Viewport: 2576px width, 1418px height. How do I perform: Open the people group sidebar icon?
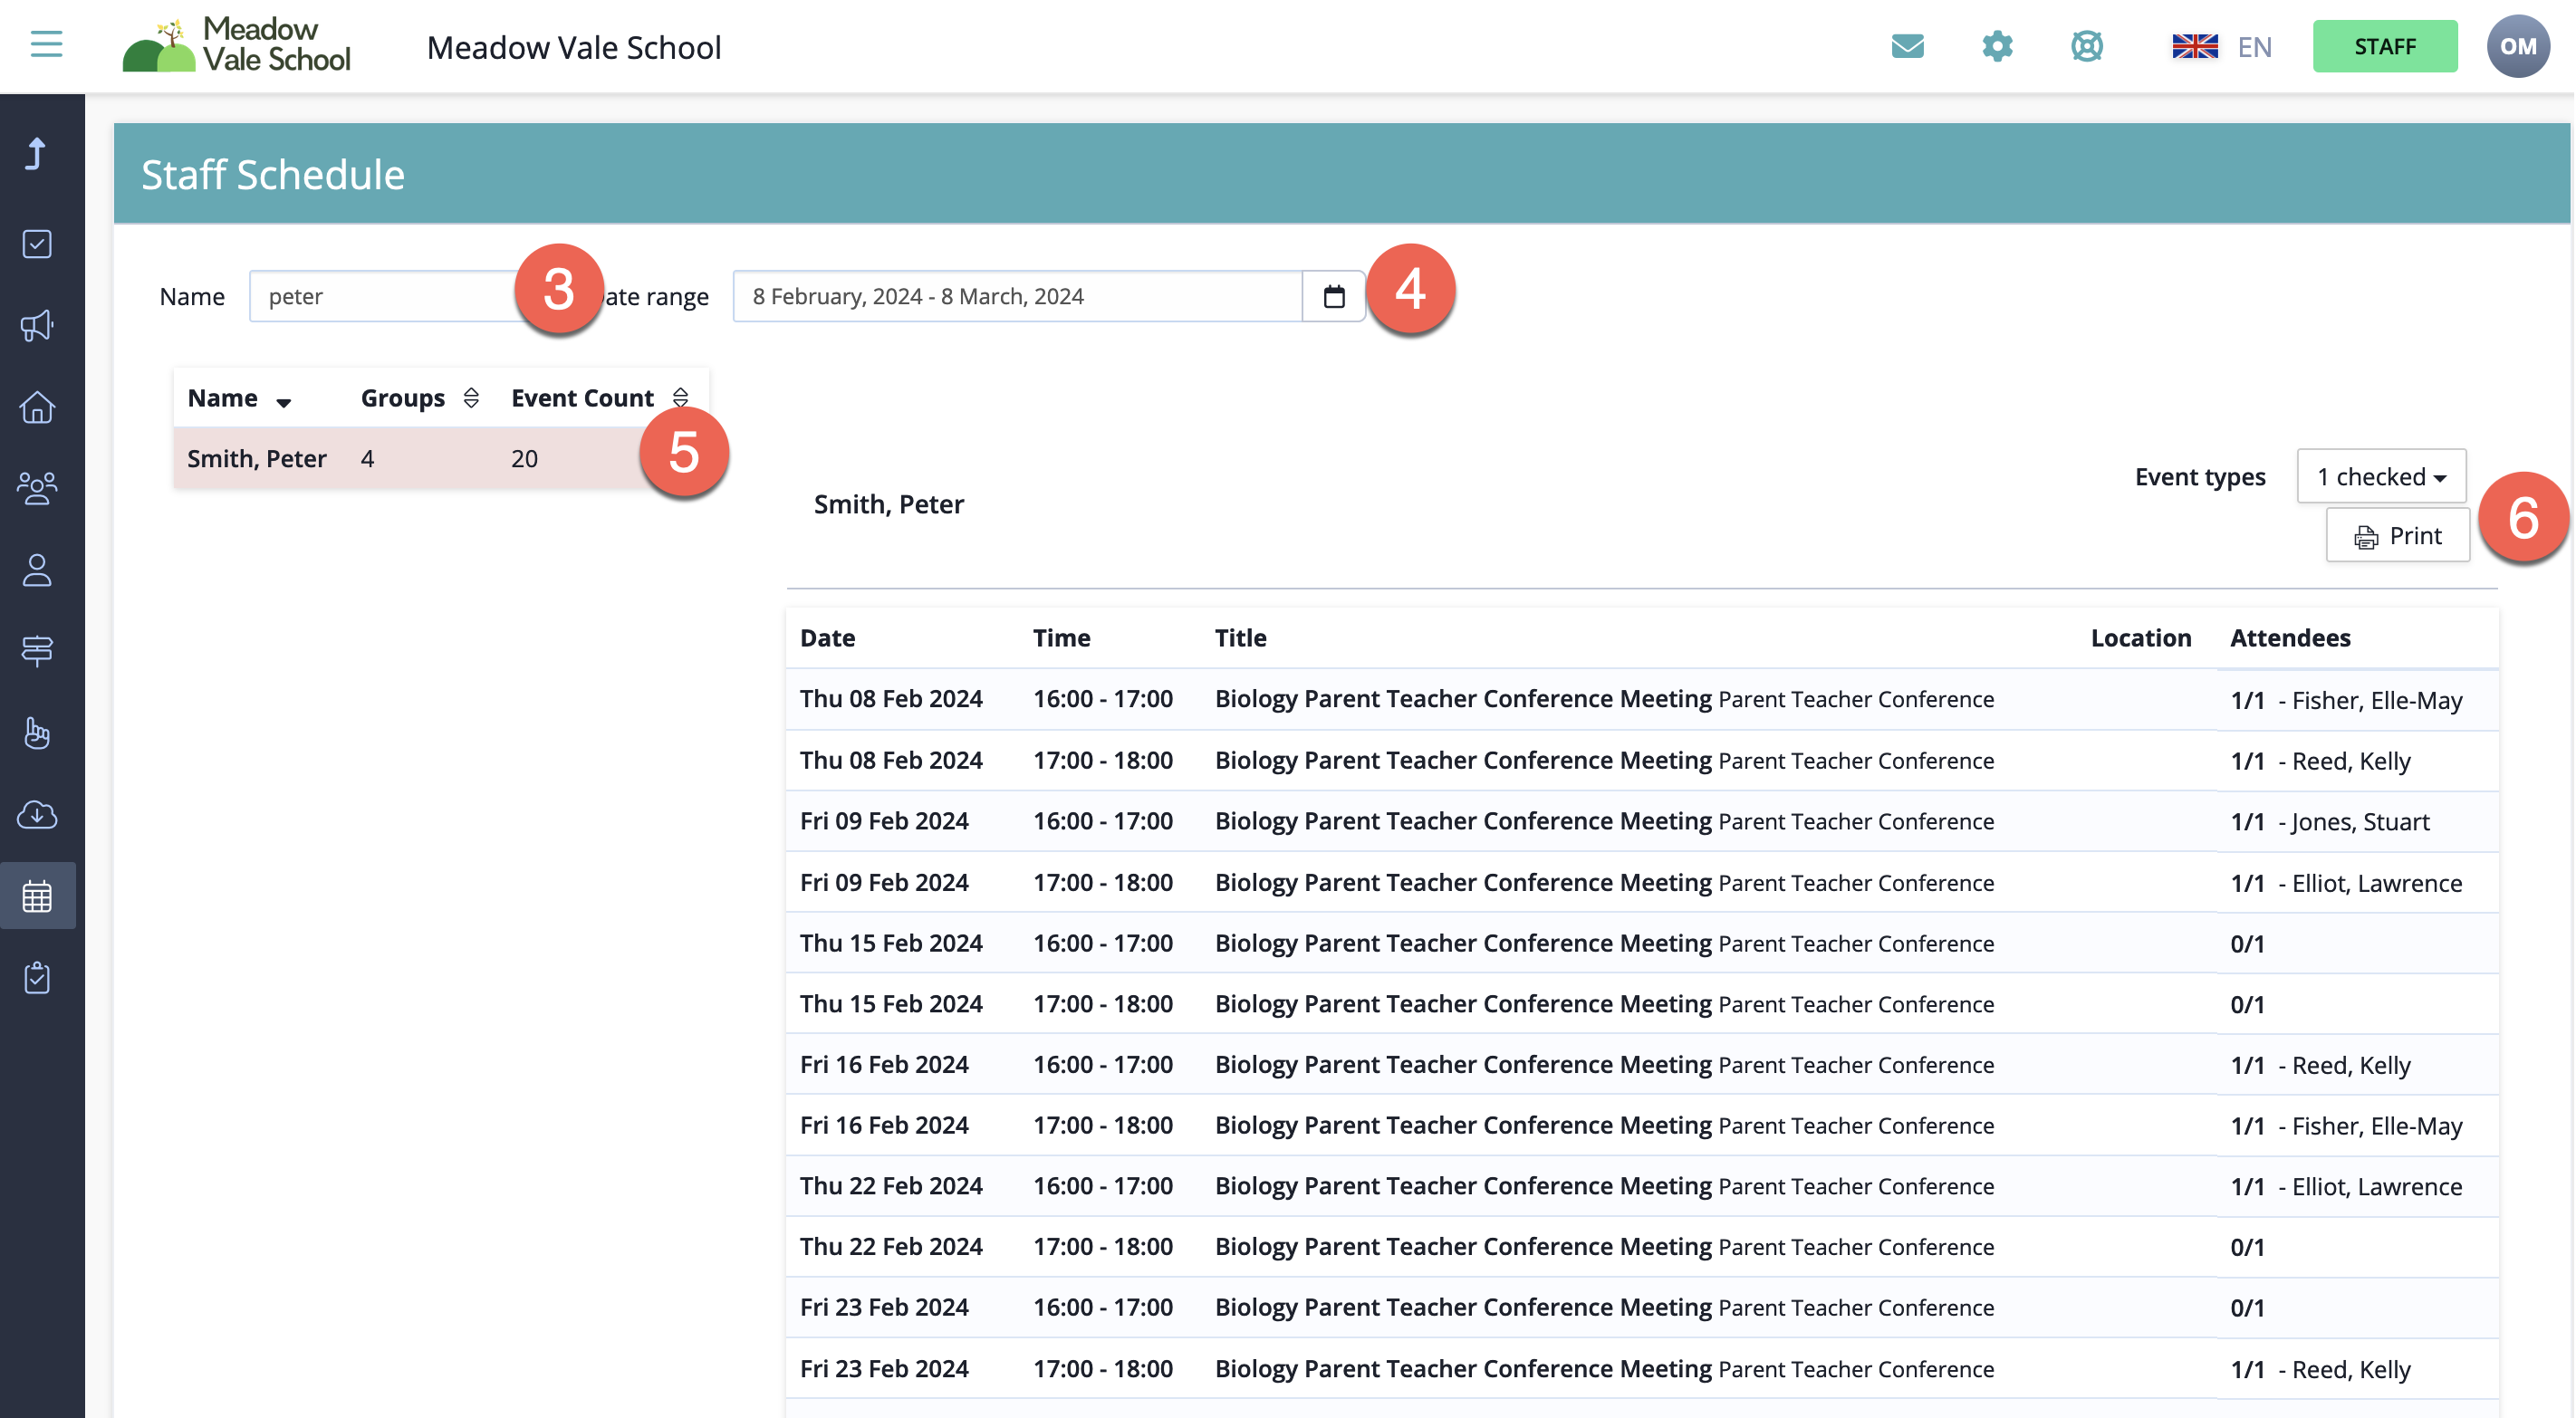coord(37,488)
